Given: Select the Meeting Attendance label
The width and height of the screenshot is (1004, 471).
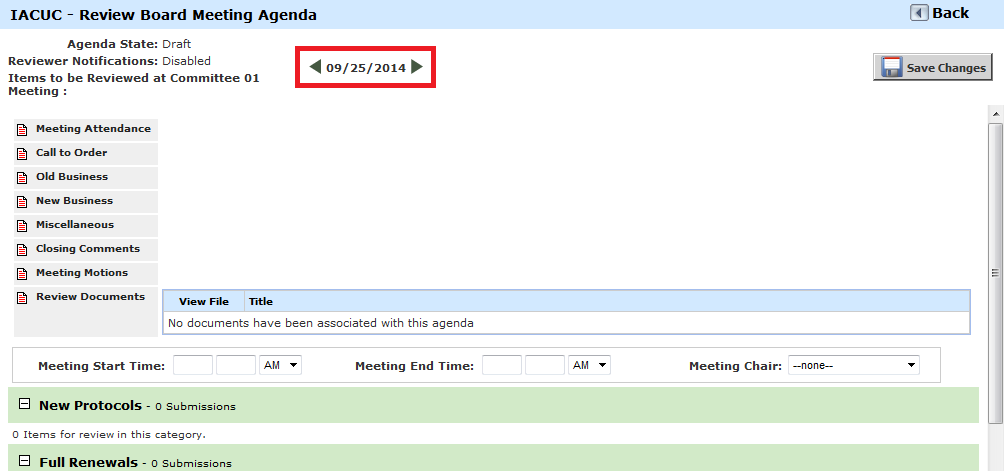Looking at the screenshot, I should click(x=93, y=129).
